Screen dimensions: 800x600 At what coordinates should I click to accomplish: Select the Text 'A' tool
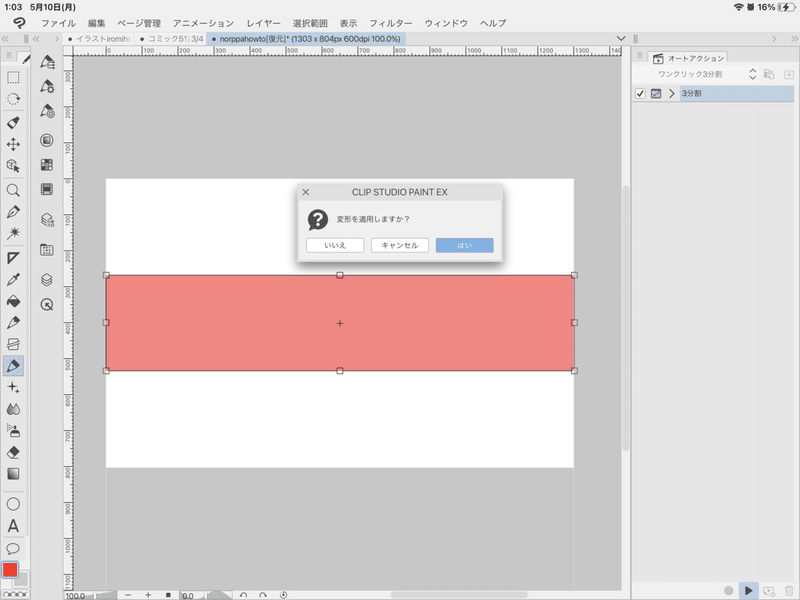[x=13, y=526]
